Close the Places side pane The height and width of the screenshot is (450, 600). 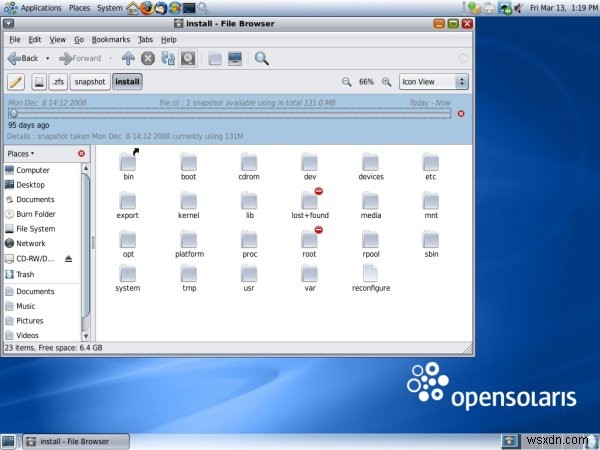[x=81, y=153]
